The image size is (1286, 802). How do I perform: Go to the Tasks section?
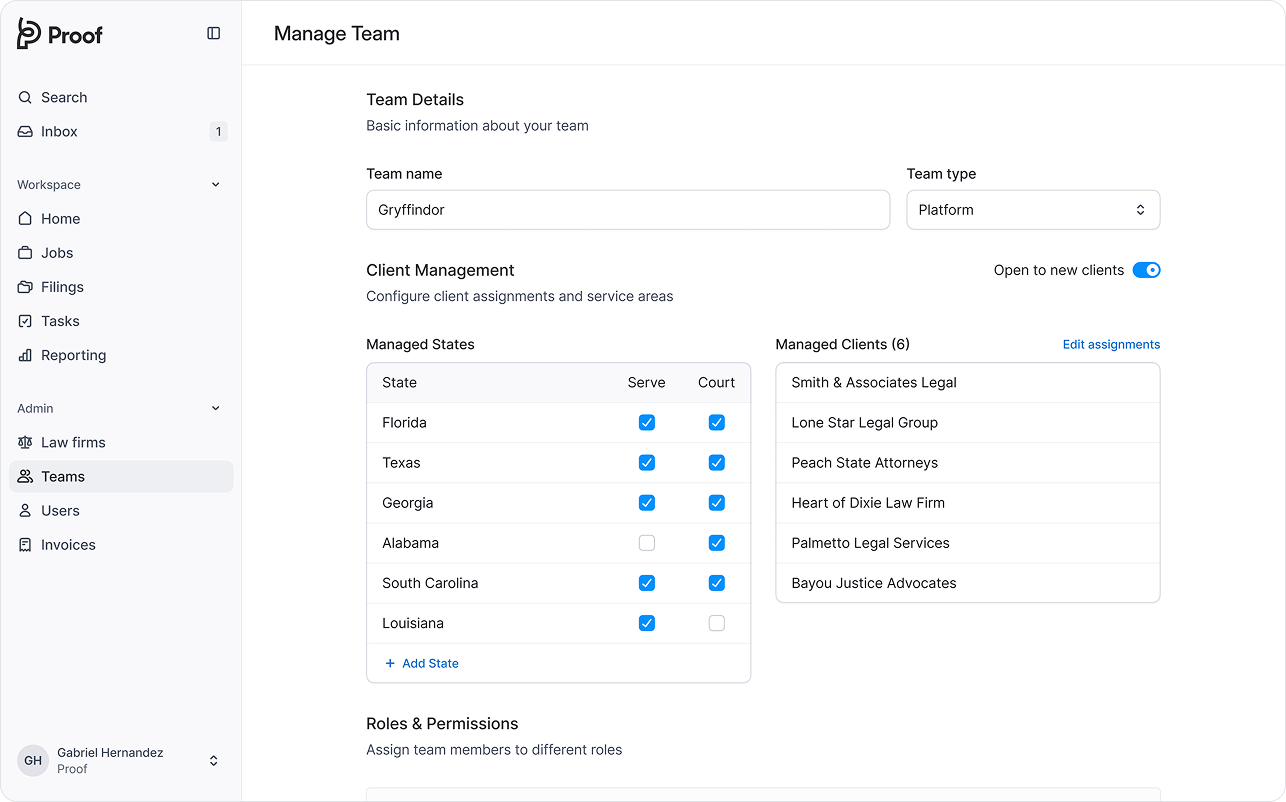click(60, 320)
